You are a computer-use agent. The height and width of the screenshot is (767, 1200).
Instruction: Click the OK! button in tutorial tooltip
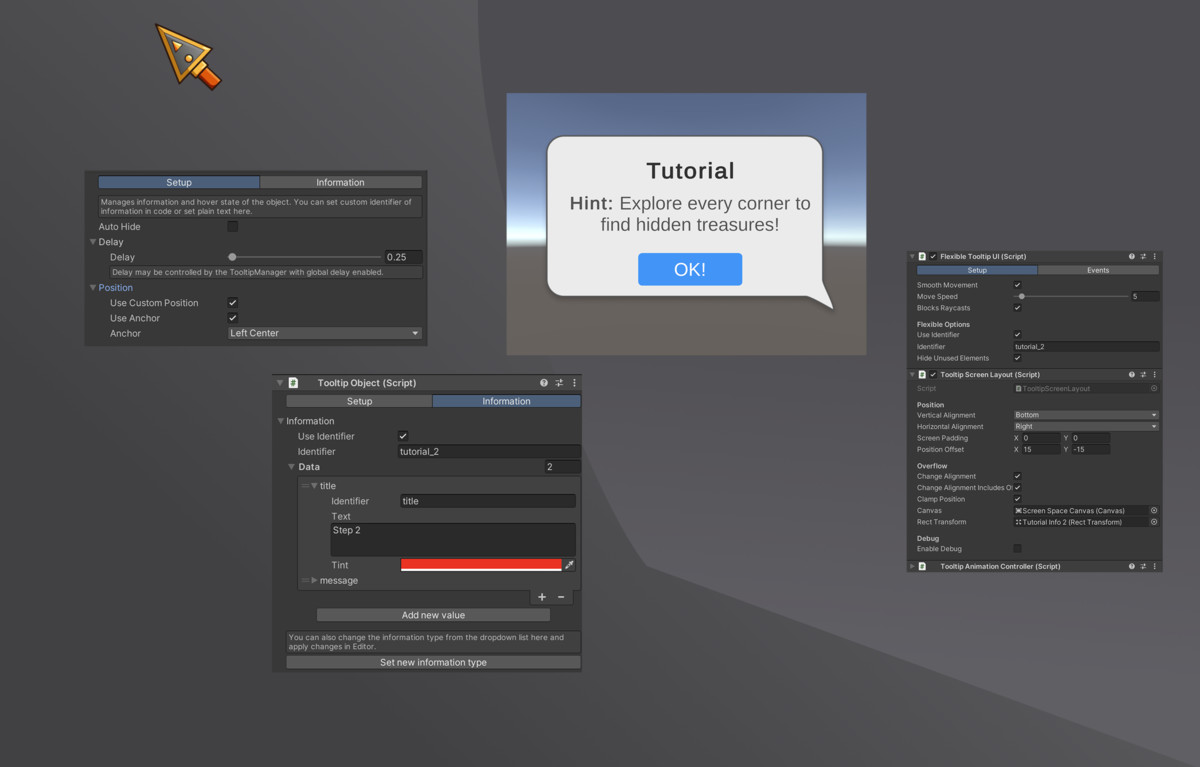pos(690,270)
